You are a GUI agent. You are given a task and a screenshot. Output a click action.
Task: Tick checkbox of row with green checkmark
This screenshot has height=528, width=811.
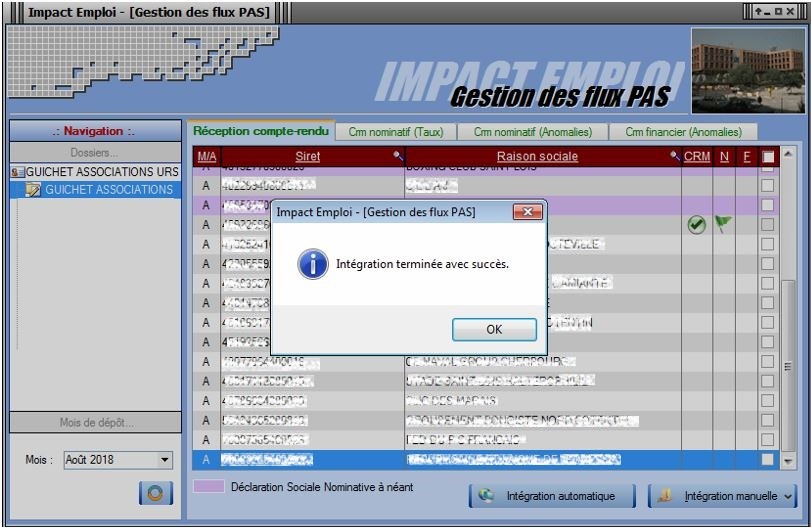pos(768,224)
